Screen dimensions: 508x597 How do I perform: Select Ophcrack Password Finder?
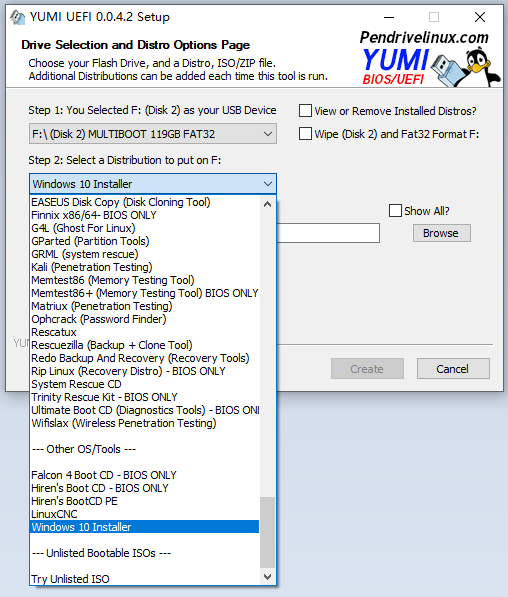pyautogui.click(x=145, y=319)
